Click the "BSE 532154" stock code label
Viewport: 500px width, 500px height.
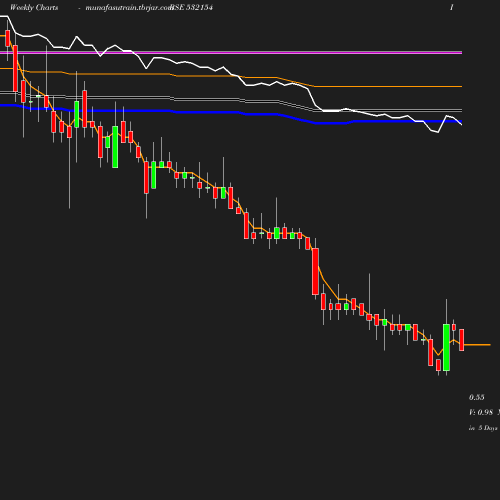click(x=191, y=7)
